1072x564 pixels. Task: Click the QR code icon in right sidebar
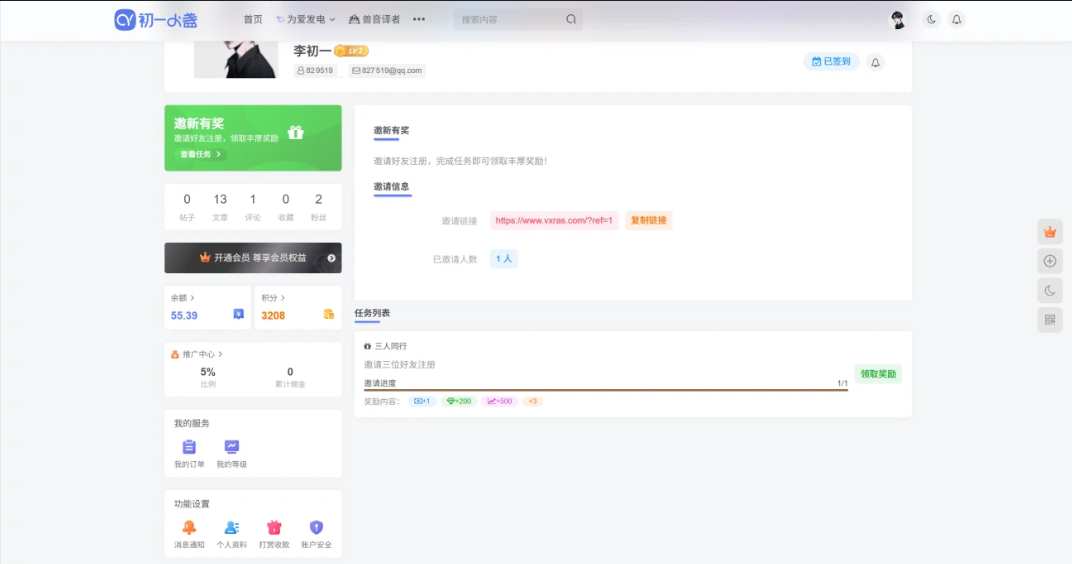click(x=1049, y=319)
